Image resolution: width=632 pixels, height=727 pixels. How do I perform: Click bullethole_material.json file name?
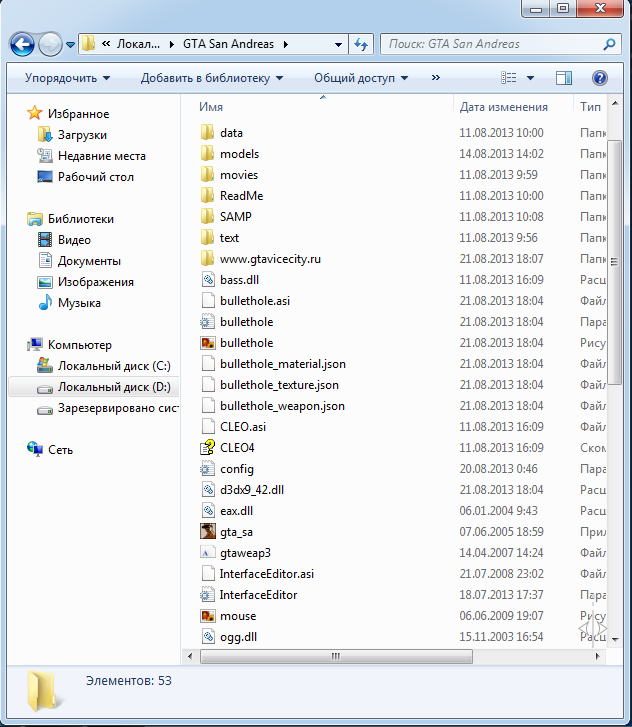[283, 364]
